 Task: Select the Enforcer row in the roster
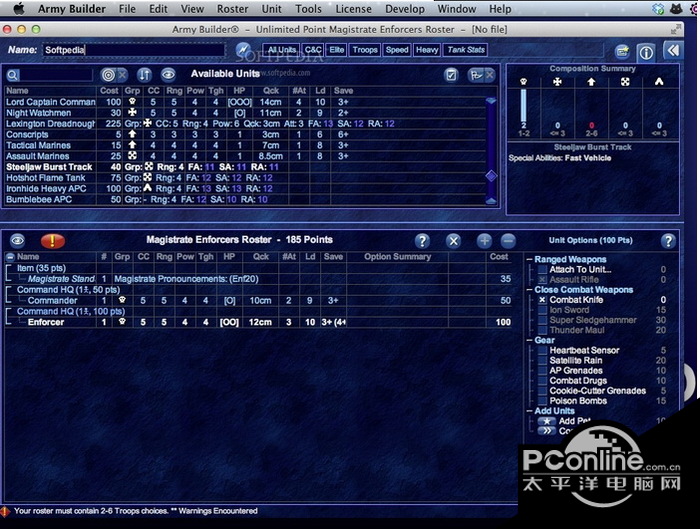click(x=259, y=322)
